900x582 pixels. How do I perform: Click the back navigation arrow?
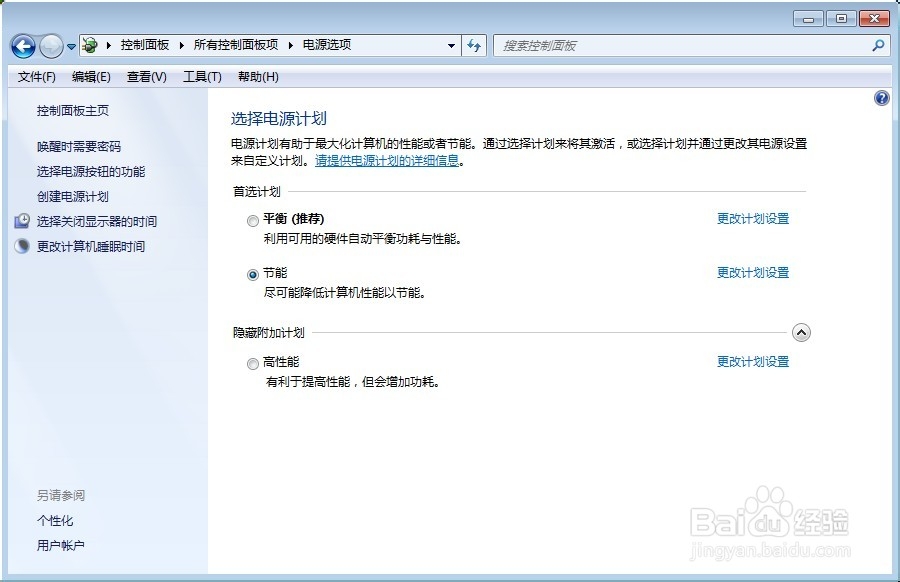click(22, 46)
